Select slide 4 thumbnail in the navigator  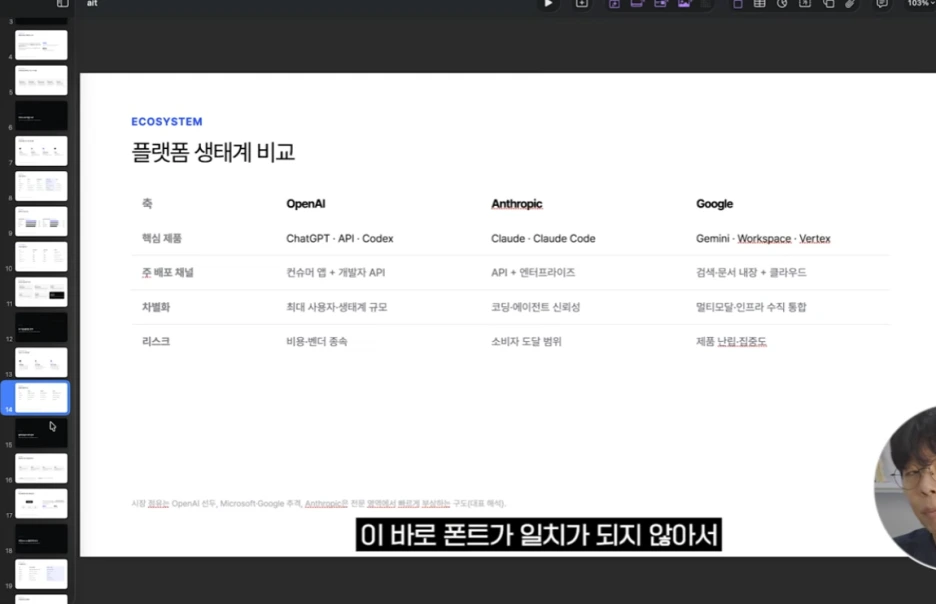pos(41,45)
